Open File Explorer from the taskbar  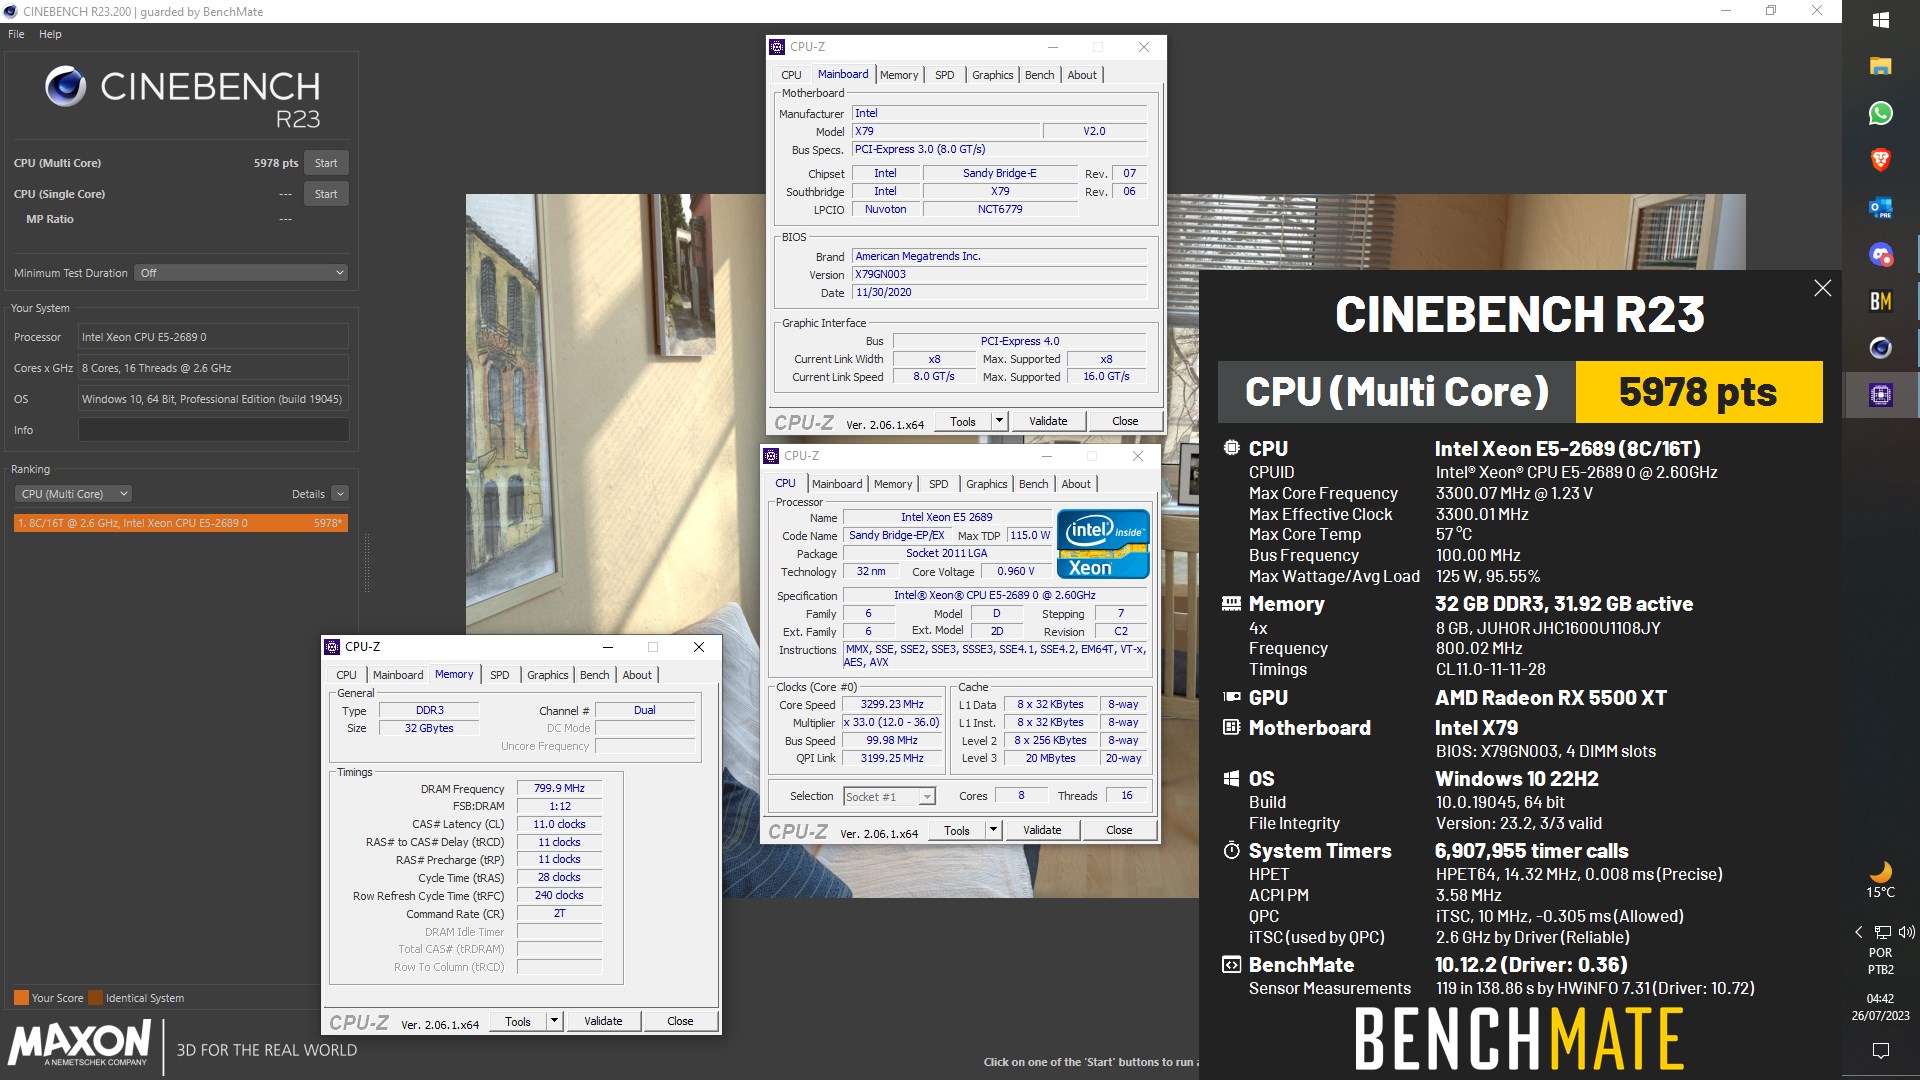click(1880, 66)
